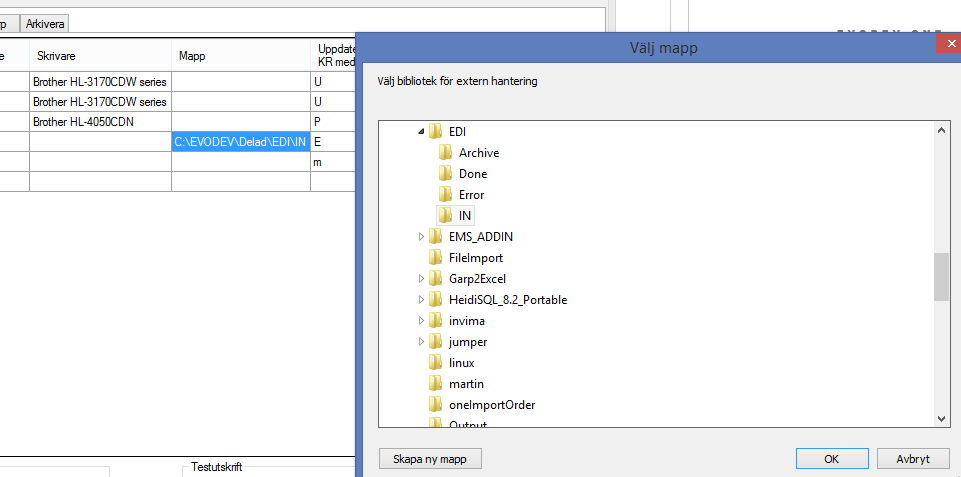Expand the HeidiSQL_8.2_Portable folder node

tap(421, 300)
